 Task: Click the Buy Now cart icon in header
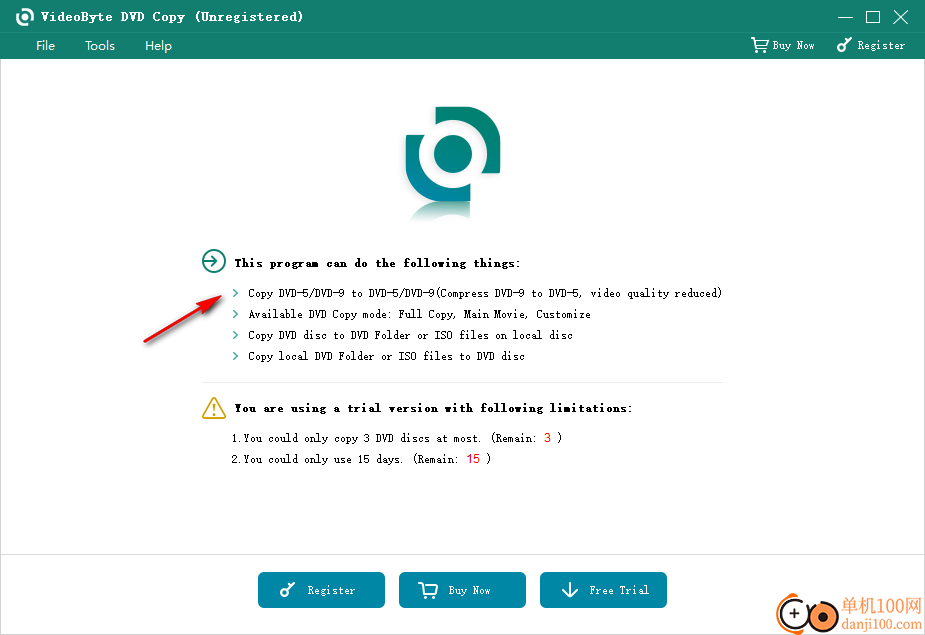[759, 45]
